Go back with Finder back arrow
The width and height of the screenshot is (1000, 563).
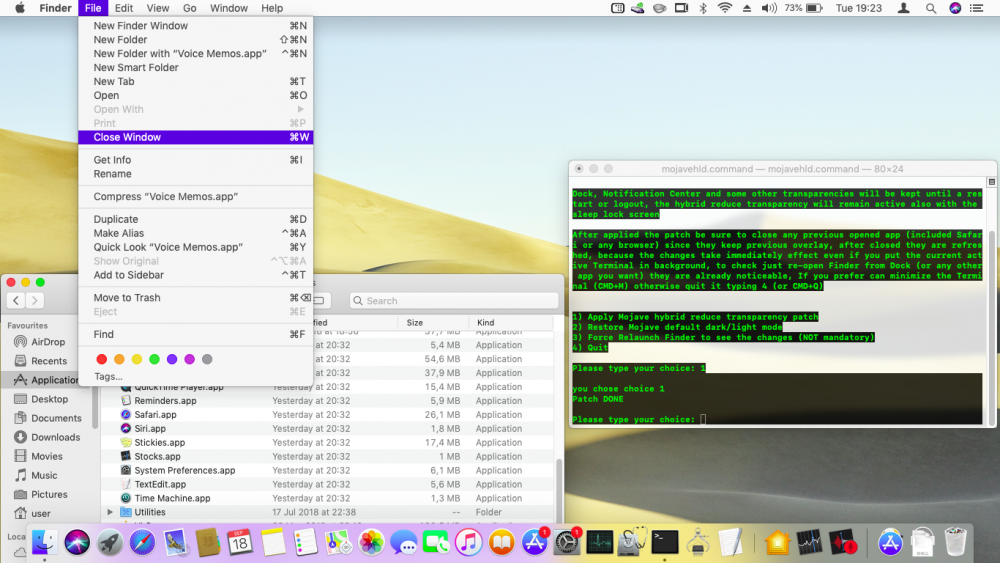[x=16, y=300]
